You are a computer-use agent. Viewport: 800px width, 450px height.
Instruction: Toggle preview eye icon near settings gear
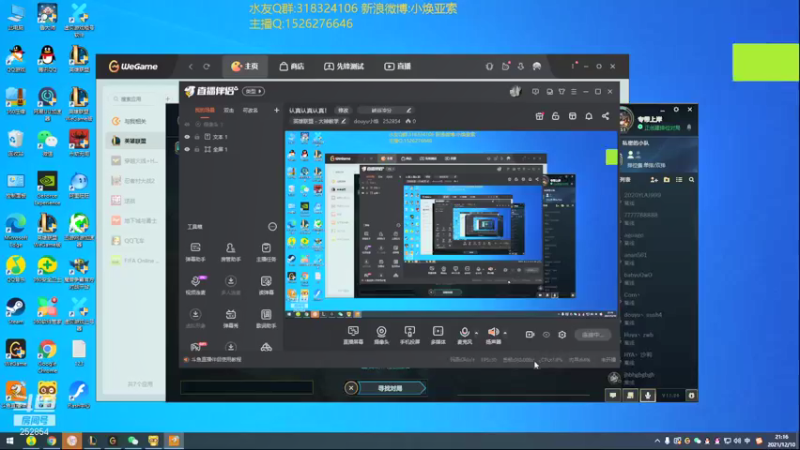546,335
